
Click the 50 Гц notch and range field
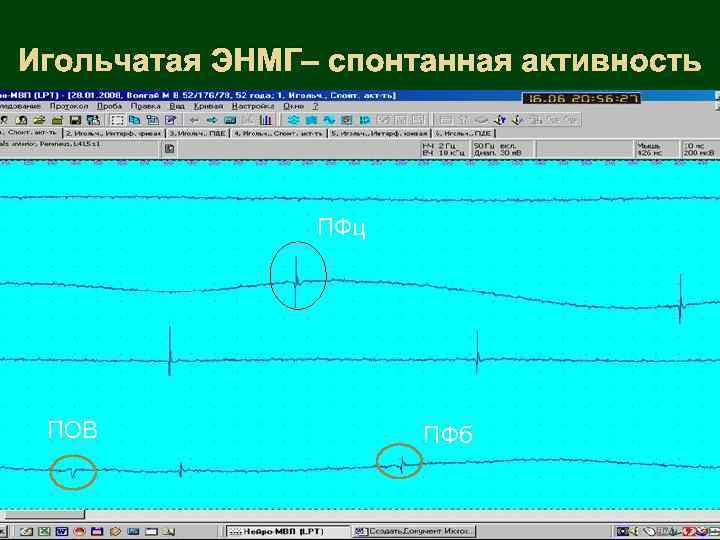503,149
